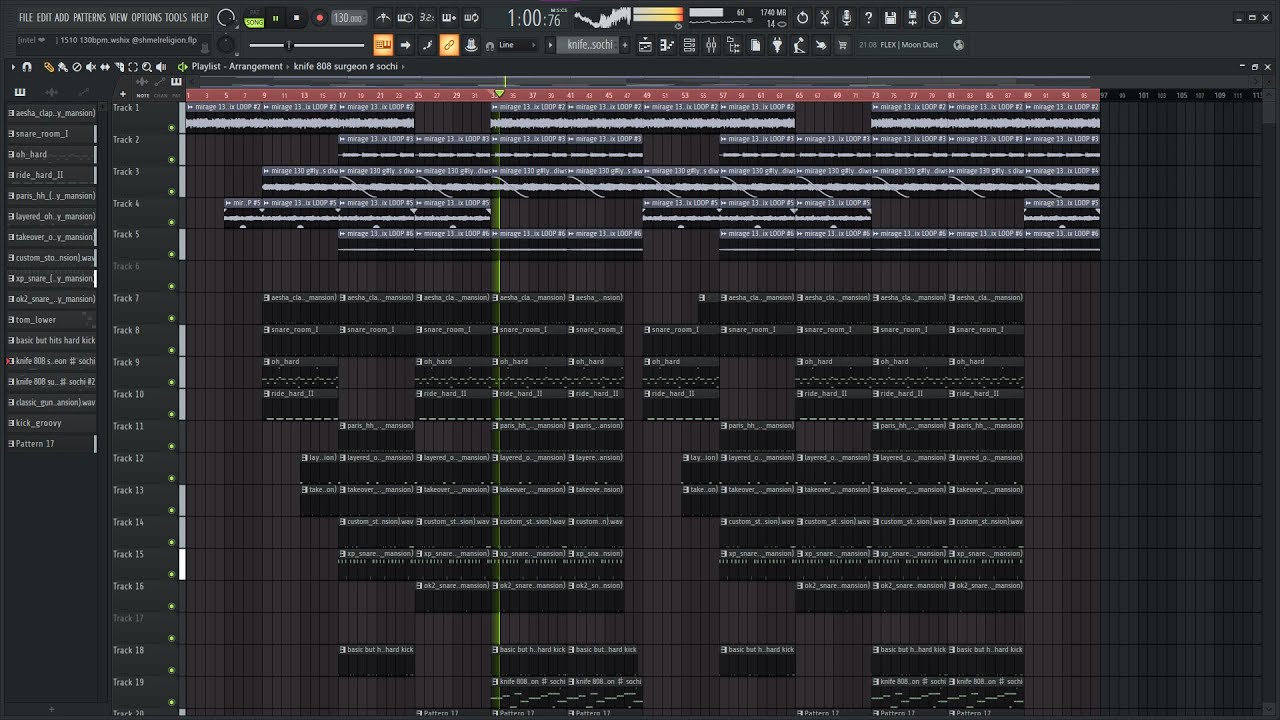Viewport: 1280px width, 720px height.
Task: Open the TOOLS menu
Action: click(176, 18)
